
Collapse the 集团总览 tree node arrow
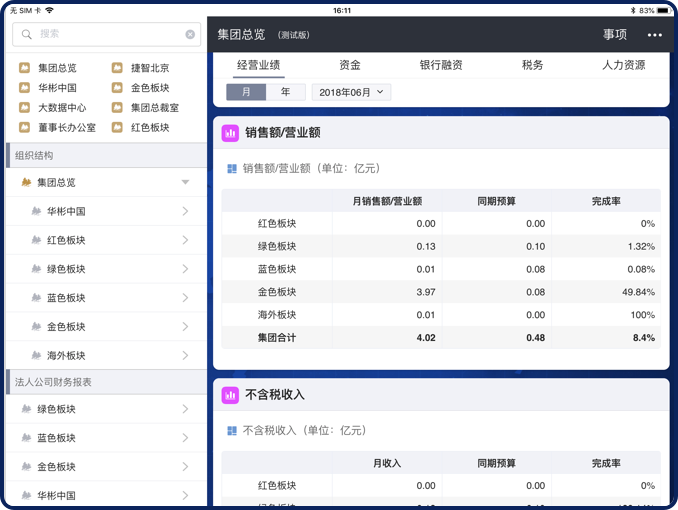coord(185,182)
